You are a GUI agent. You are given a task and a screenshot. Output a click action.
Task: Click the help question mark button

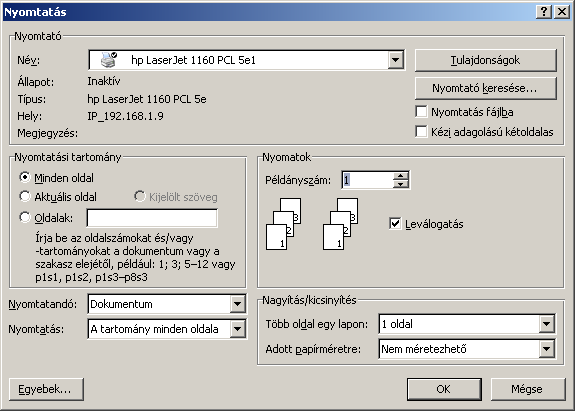click(544, 12)
